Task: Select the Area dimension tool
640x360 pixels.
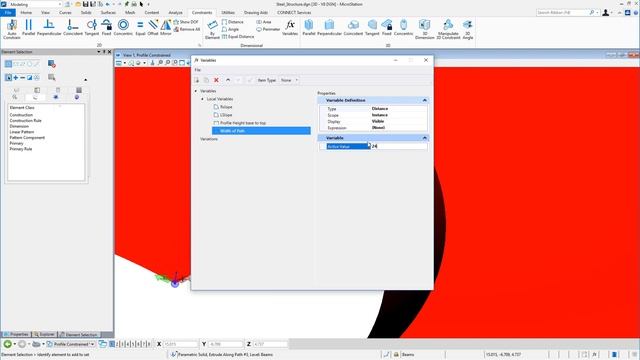Action: pos(264,22)
